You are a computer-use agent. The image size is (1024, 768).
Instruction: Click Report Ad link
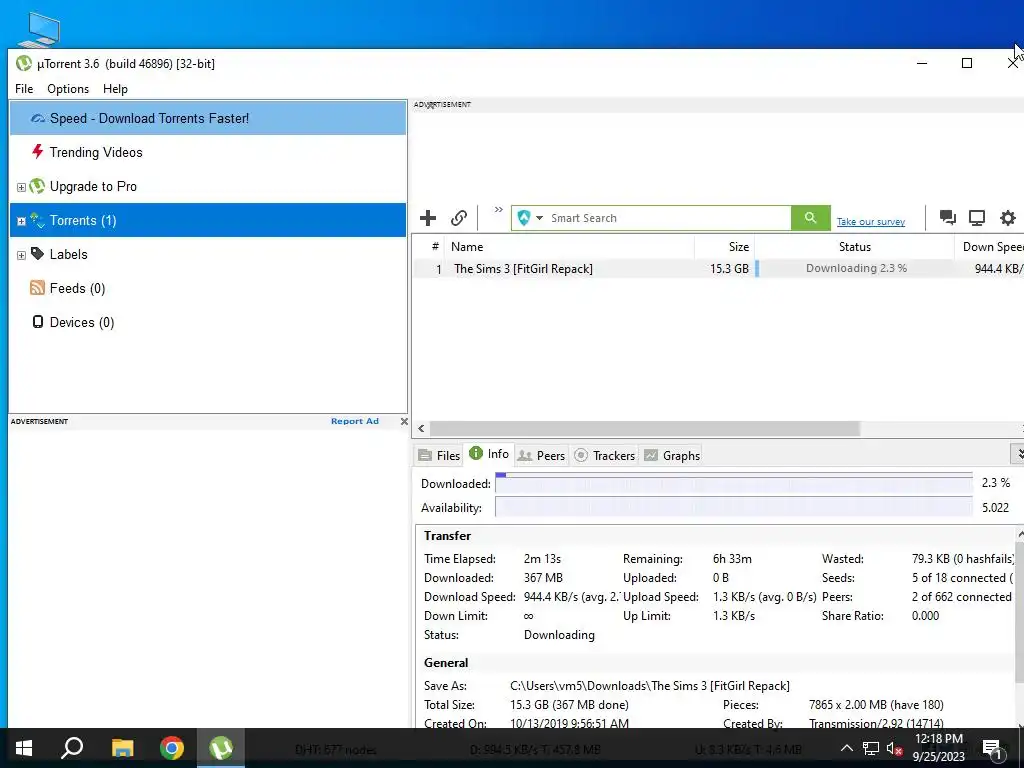pos(355,421)
